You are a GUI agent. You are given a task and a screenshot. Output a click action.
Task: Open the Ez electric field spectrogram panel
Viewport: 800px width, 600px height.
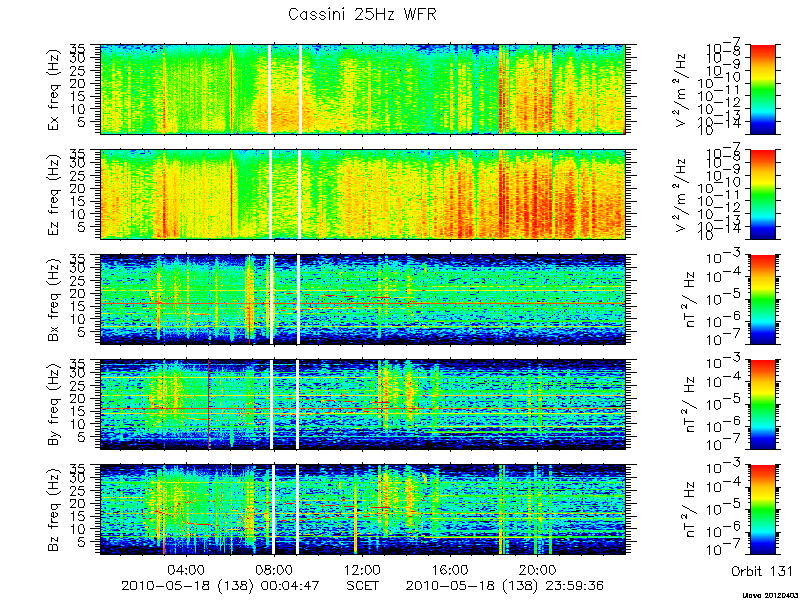363,194
